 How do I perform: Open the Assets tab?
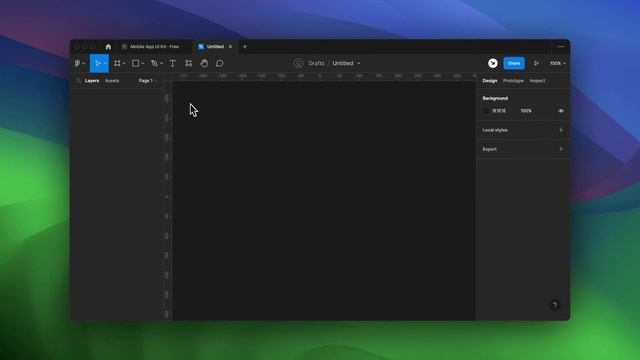click(x=112, y=81)
